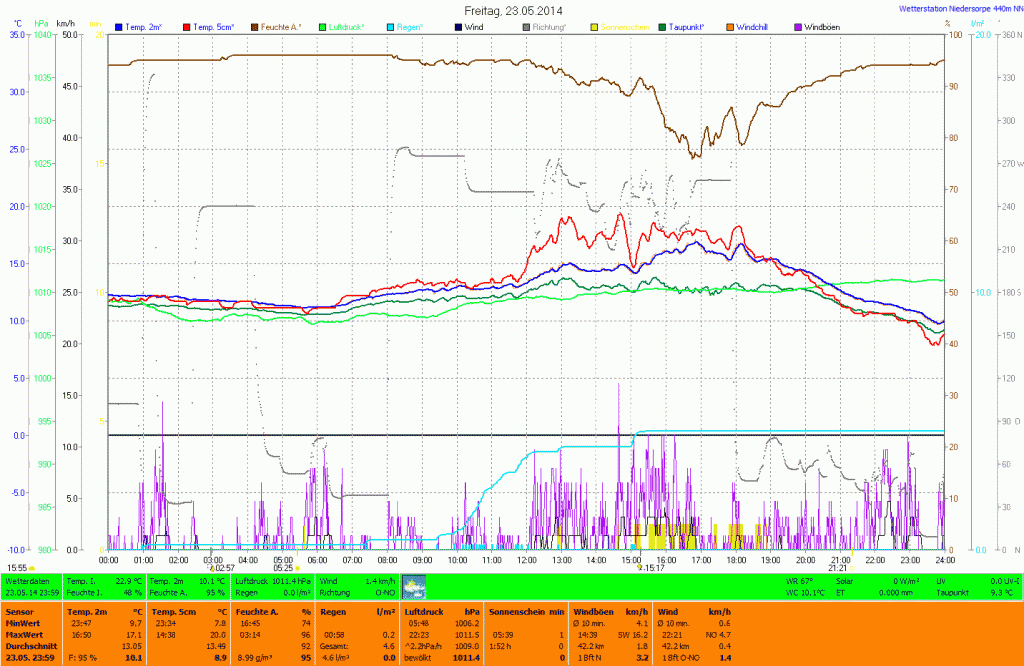Click the Luftdruck hPa statistics column header
1024x666 pixels.
point(437,610)
